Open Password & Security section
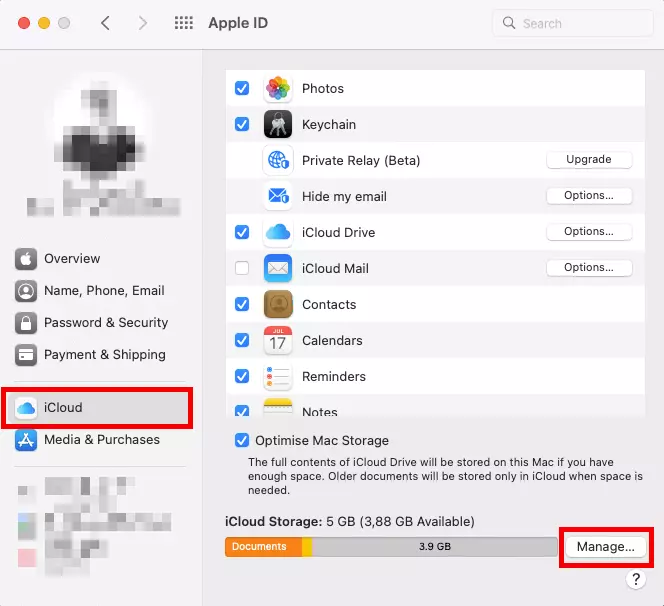The height and width of the screenshot is (606, 664). pos(105,323)
